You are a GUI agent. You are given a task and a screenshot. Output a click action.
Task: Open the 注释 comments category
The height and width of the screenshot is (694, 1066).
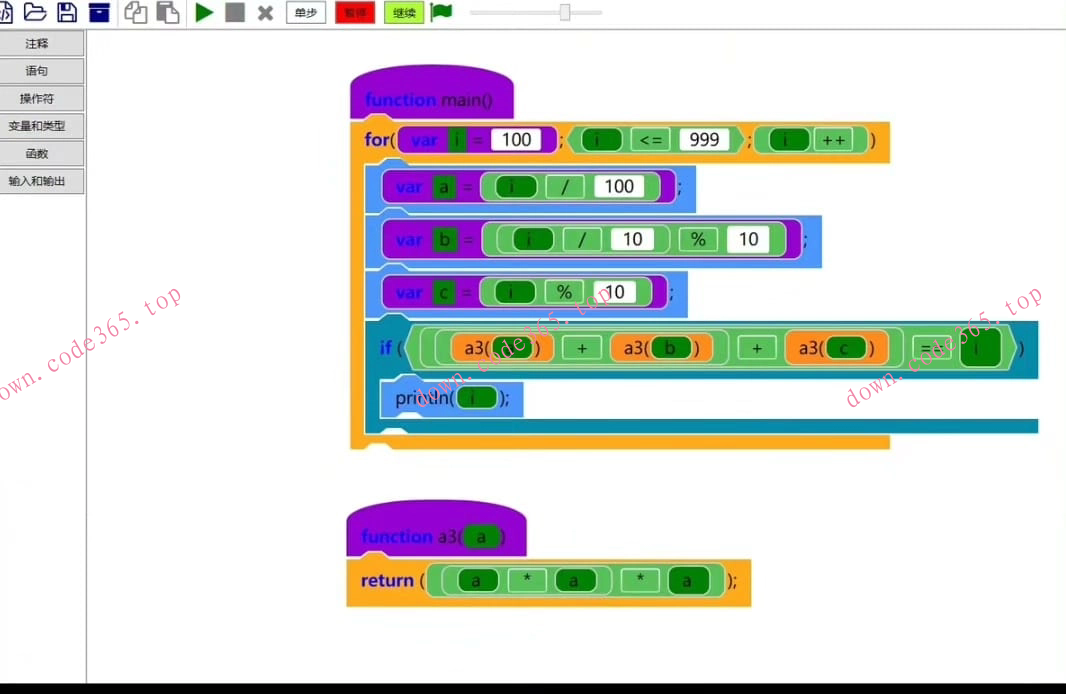pos(41,43)
